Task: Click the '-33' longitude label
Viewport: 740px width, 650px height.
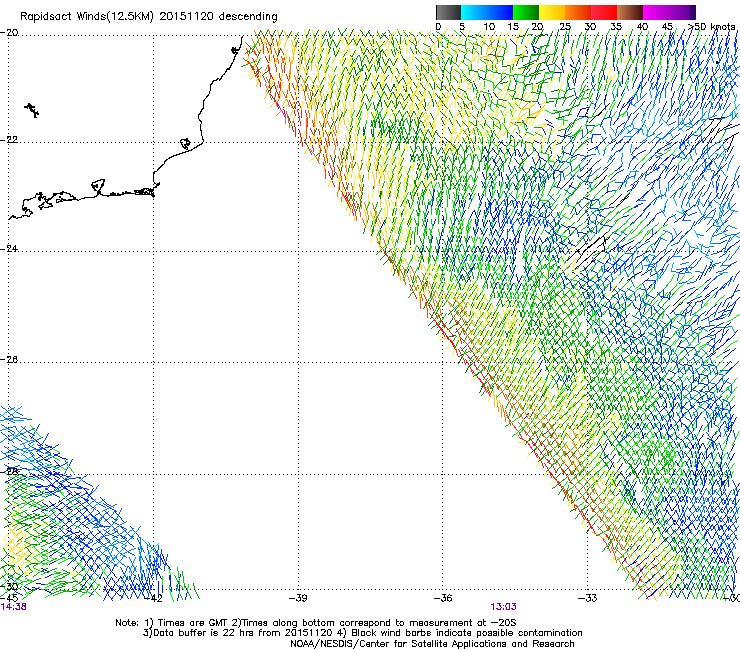Action: pos(588,598)
